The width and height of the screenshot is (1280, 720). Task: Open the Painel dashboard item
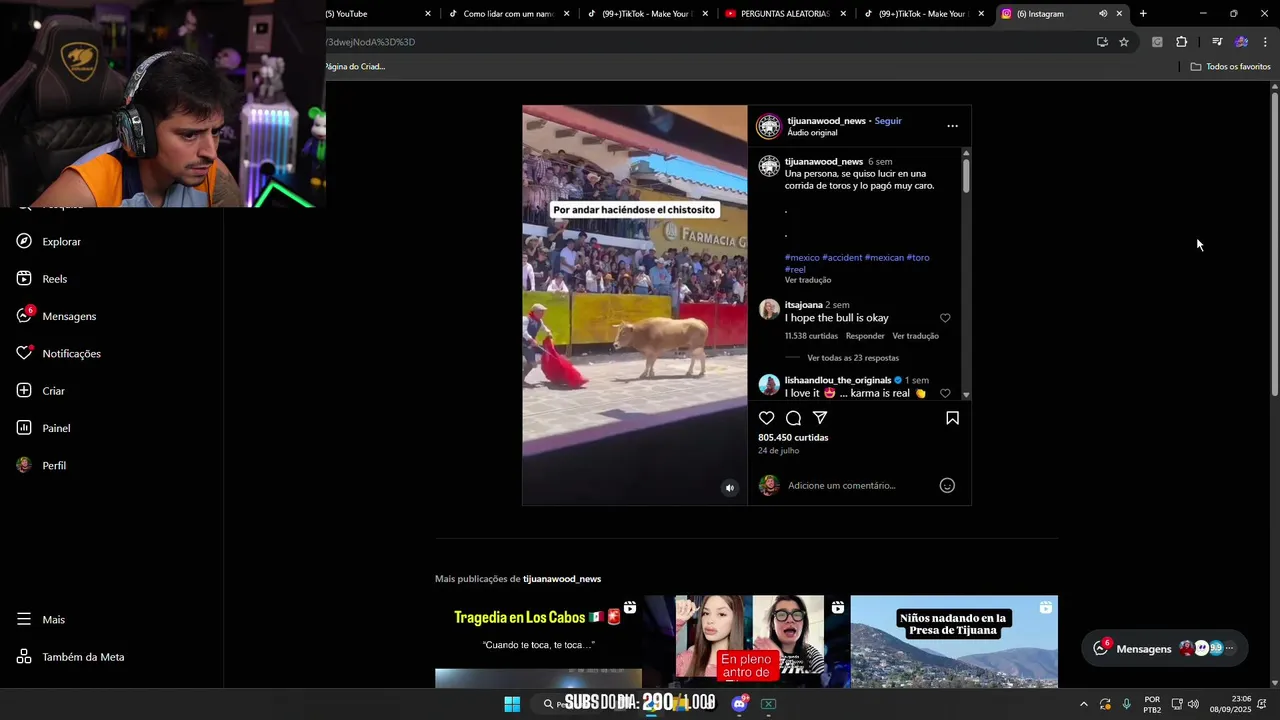tap(43, 428)
